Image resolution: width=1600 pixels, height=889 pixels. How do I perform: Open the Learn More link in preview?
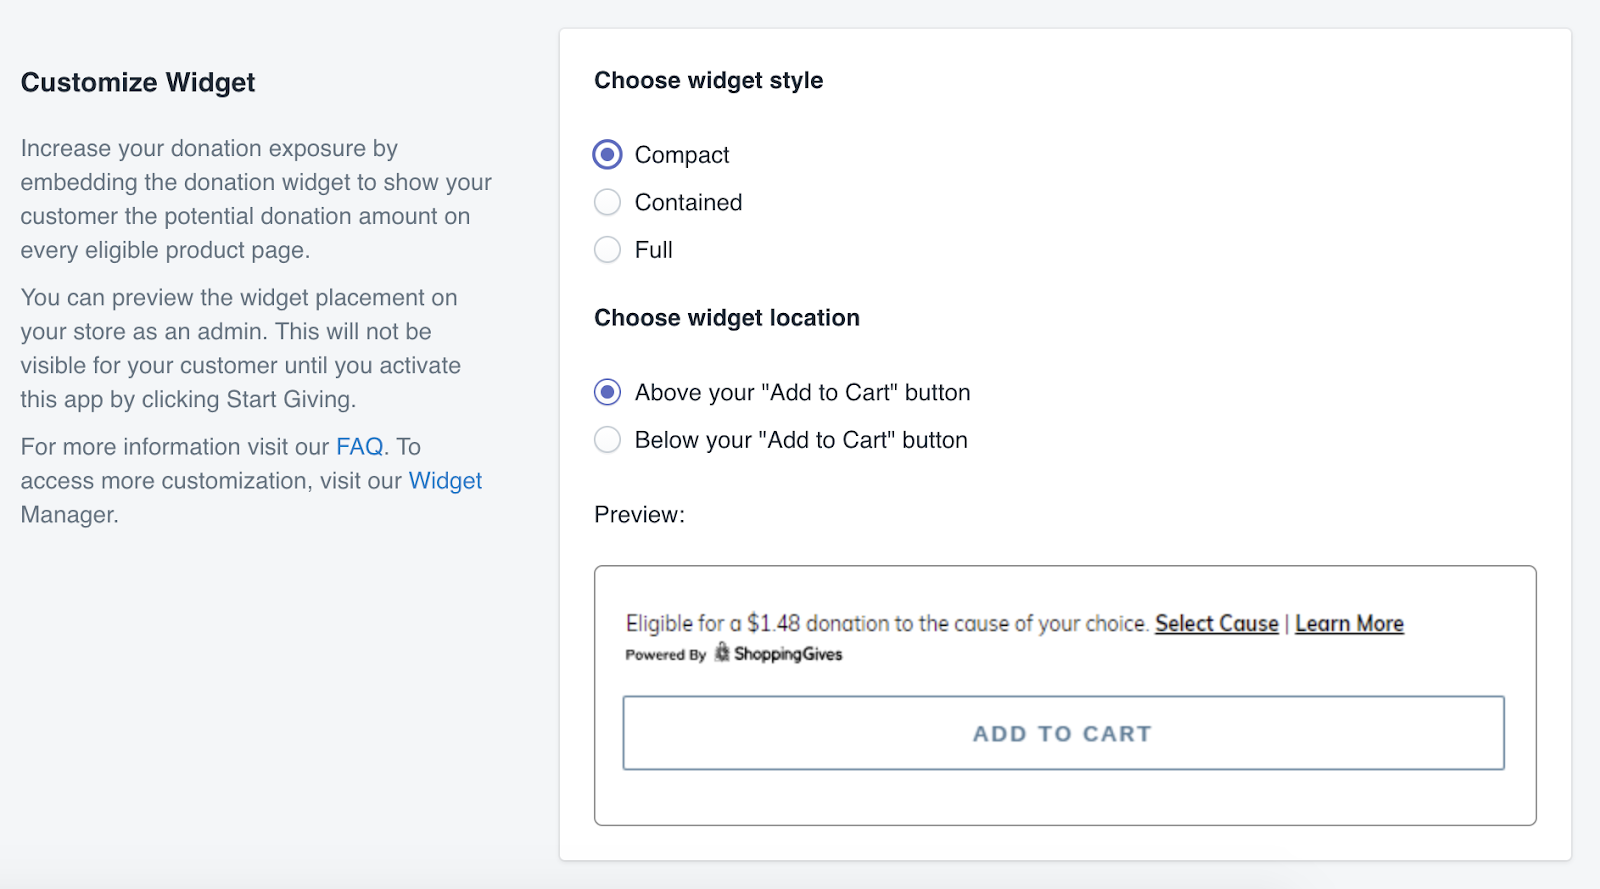tap(1349, 623)
